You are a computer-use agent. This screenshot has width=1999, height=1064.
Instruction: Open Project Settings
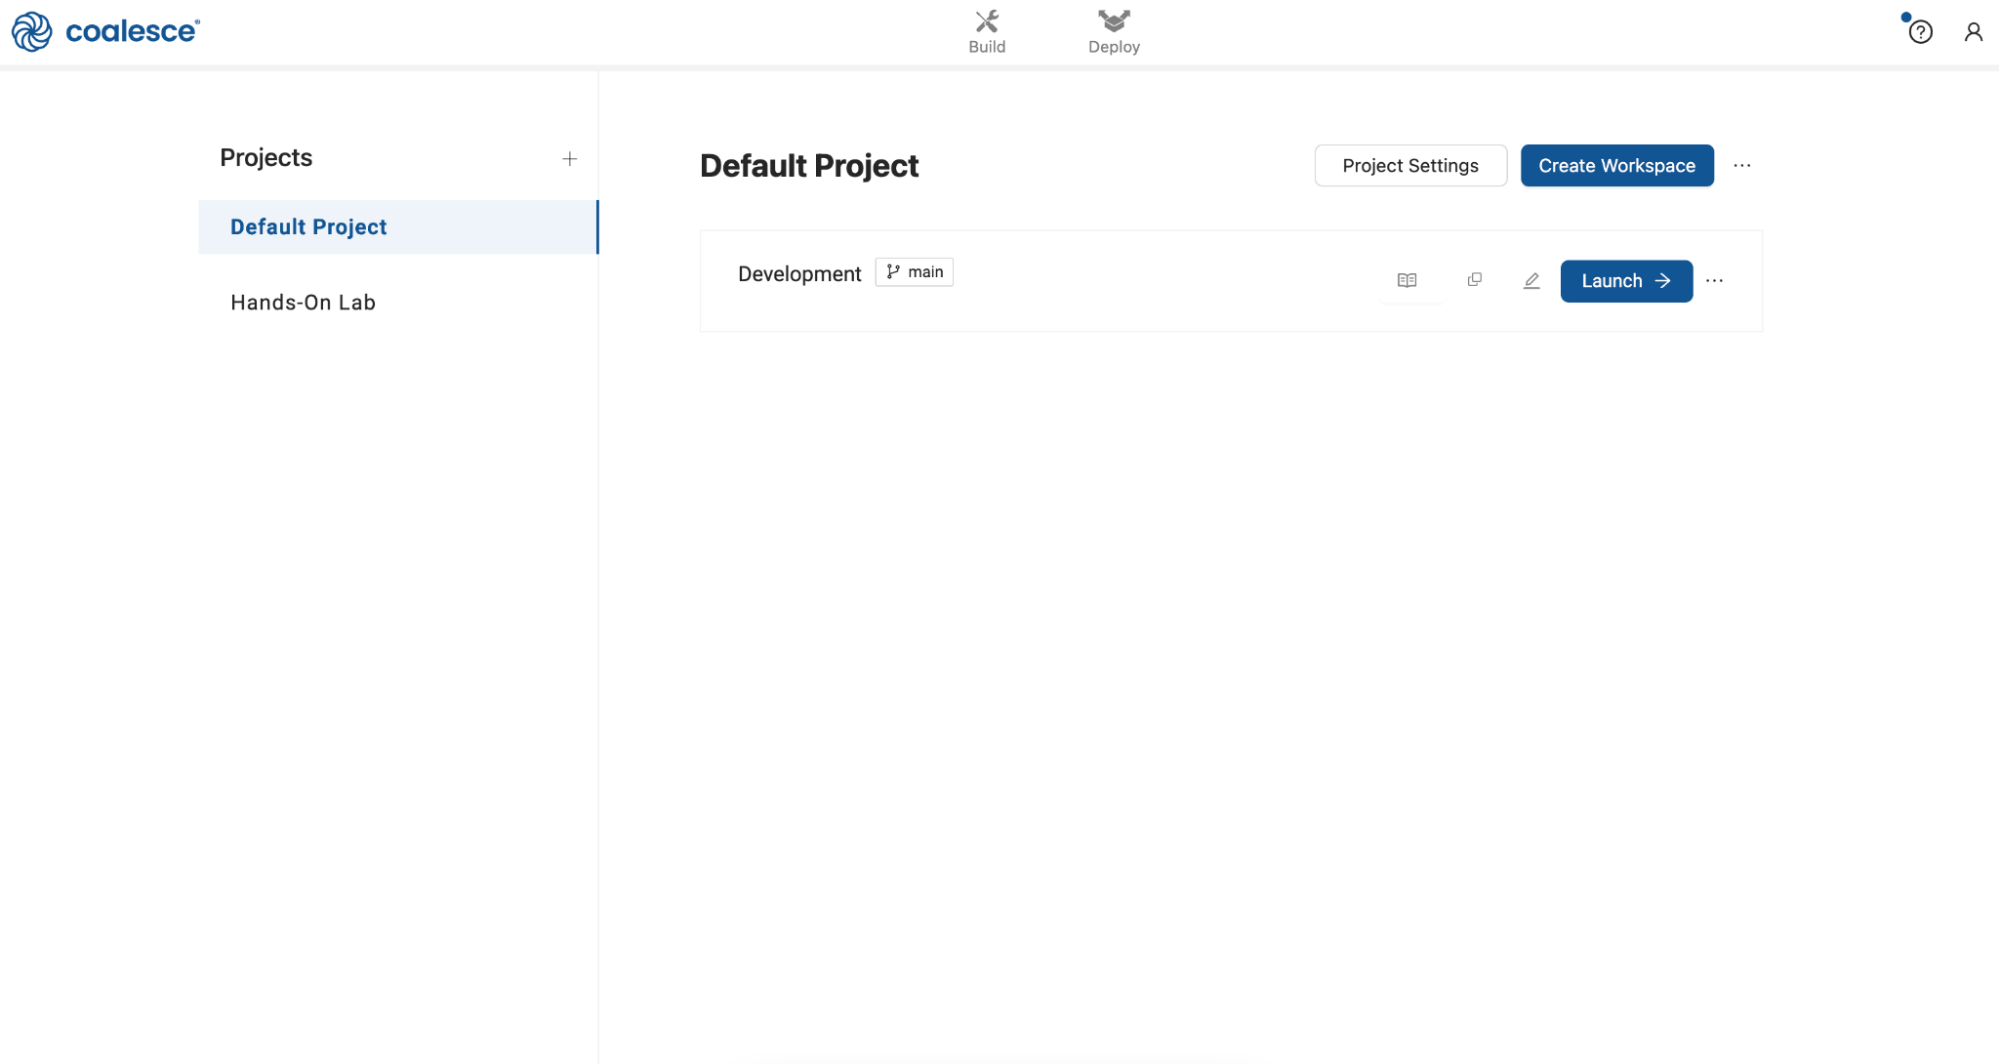coord(1410,165)
